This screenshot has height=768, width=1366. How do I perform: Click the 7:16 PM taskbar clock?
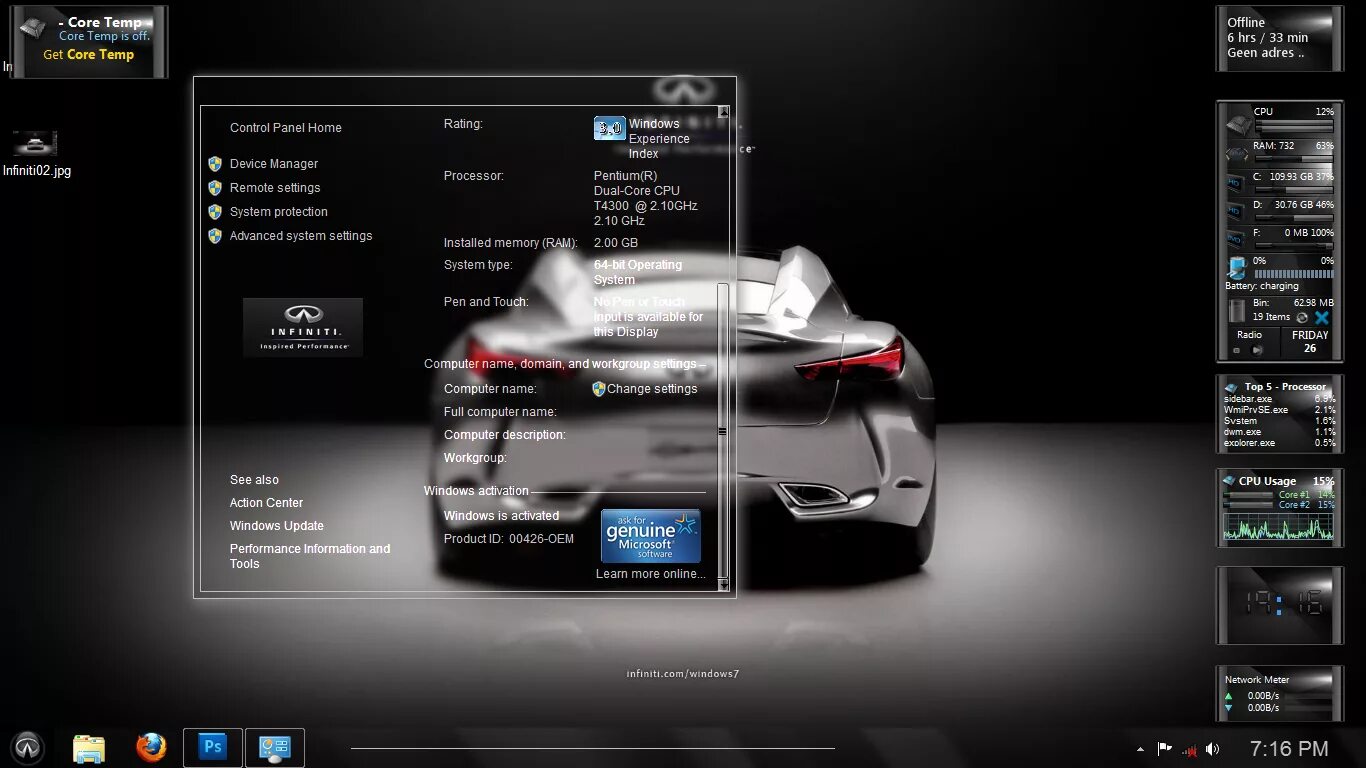pyautogui.click(x=1289, y=748)
